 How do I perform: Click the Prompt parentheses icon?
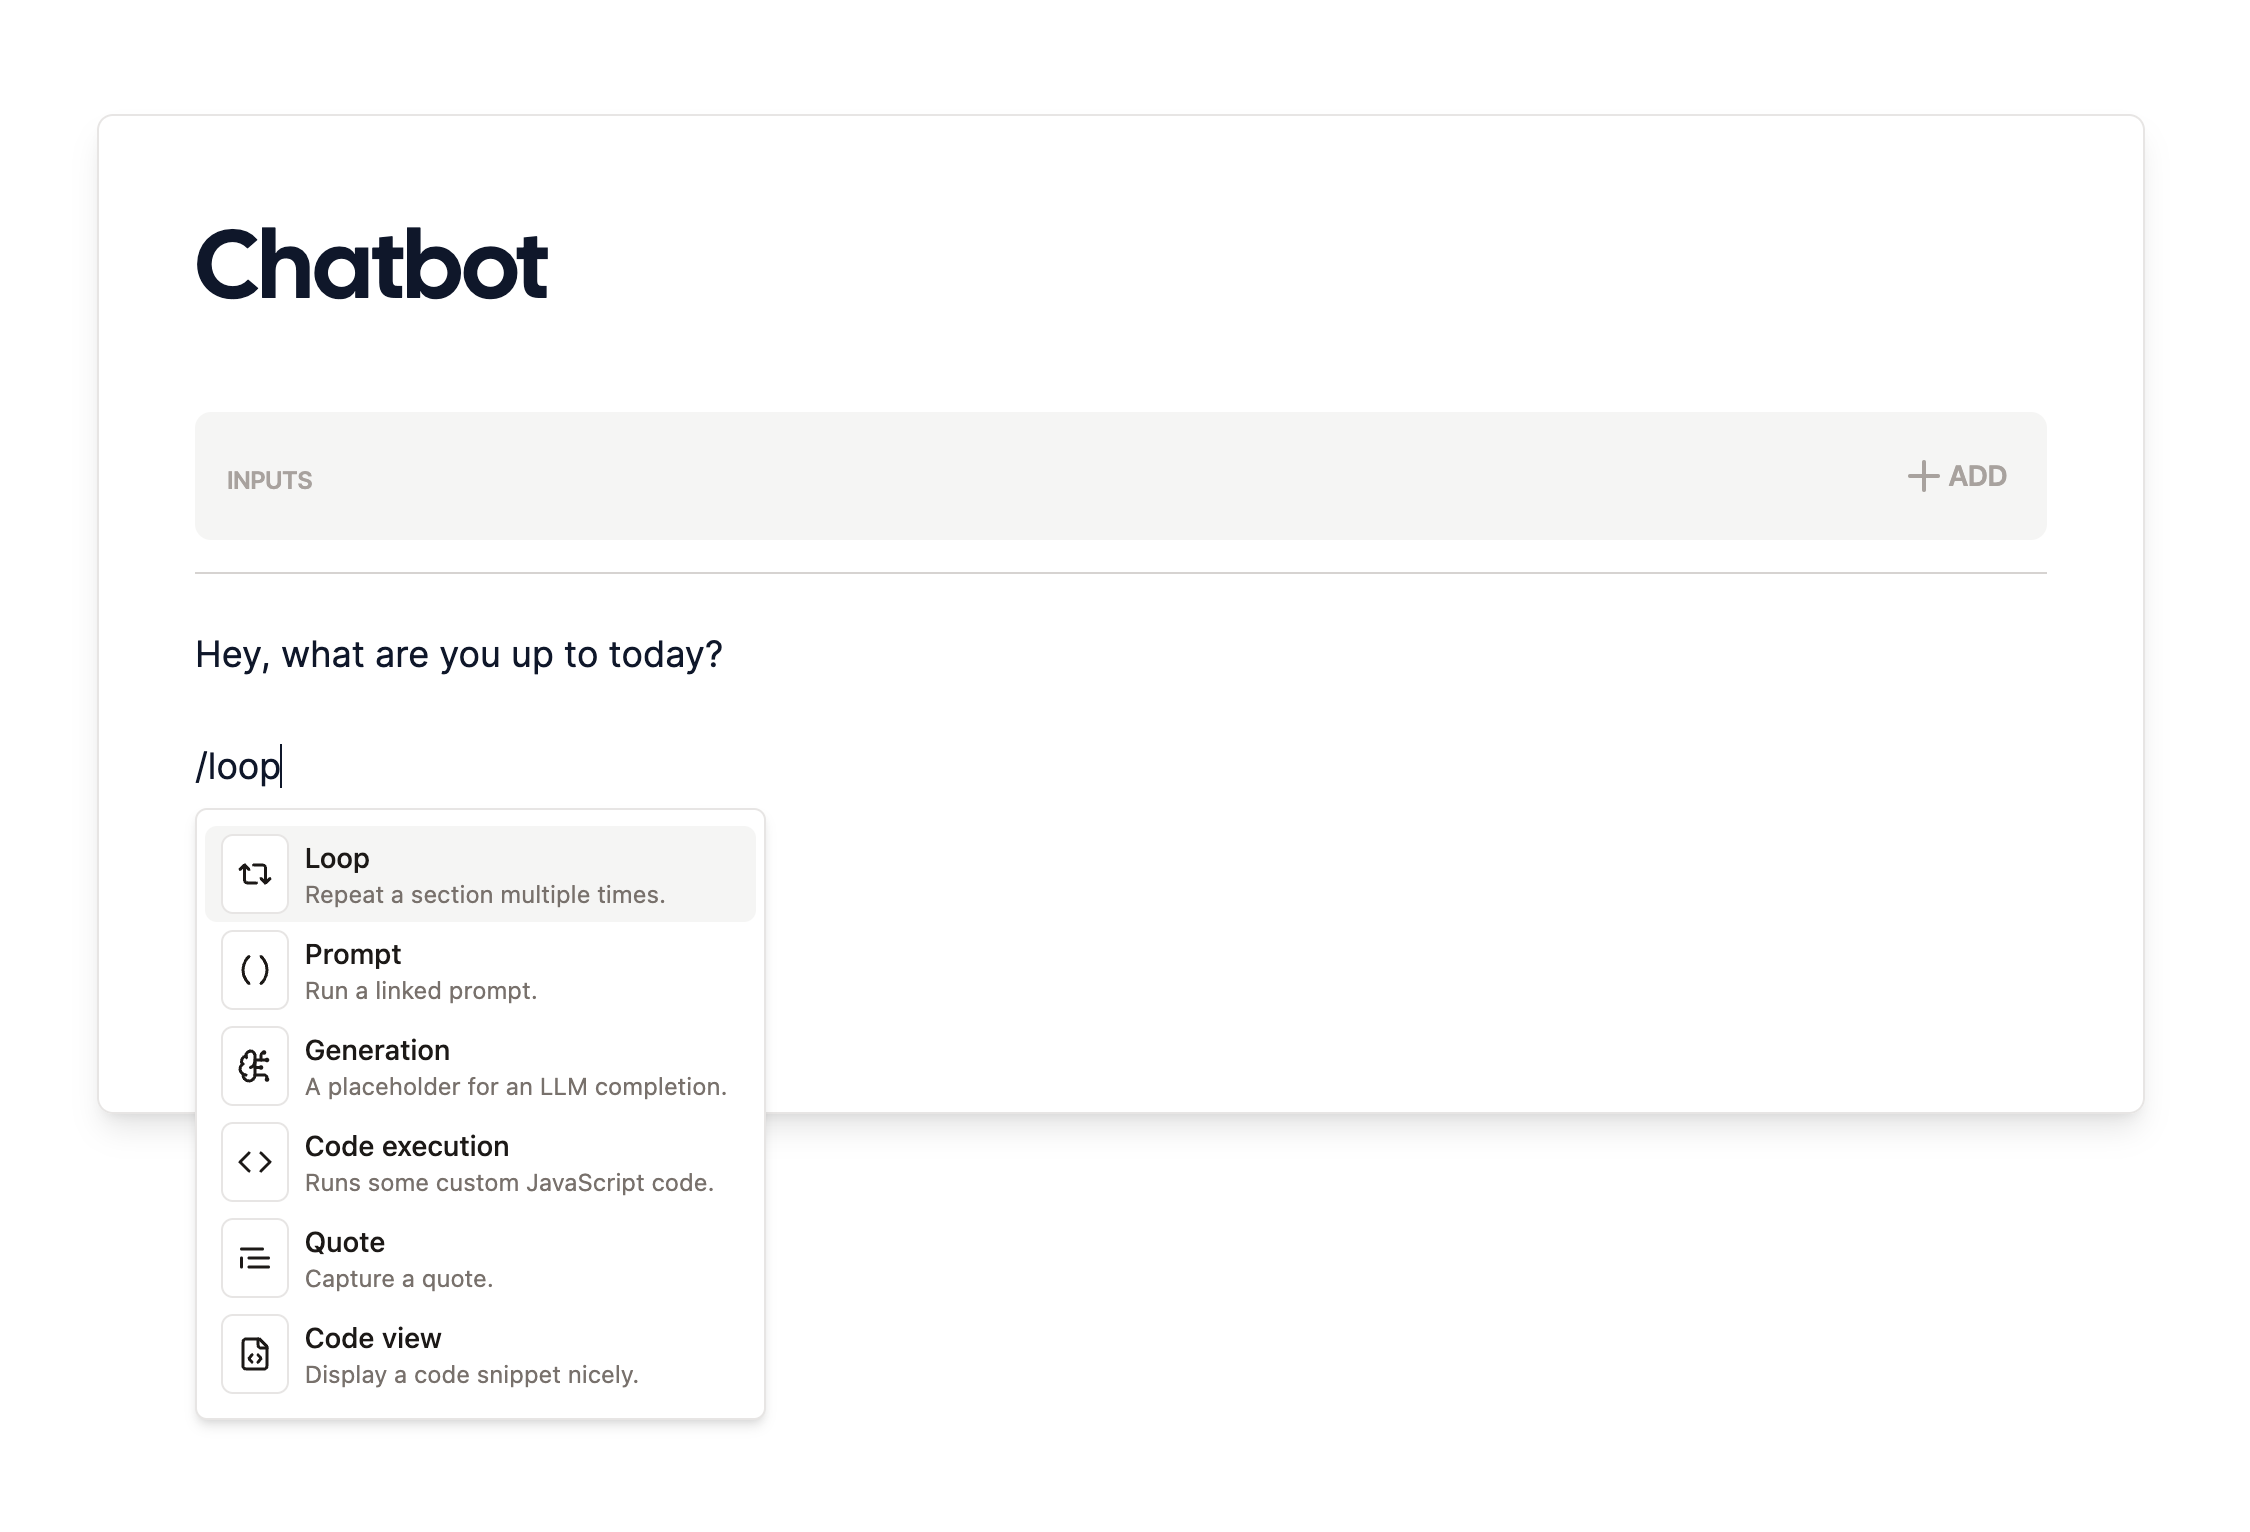255,970
